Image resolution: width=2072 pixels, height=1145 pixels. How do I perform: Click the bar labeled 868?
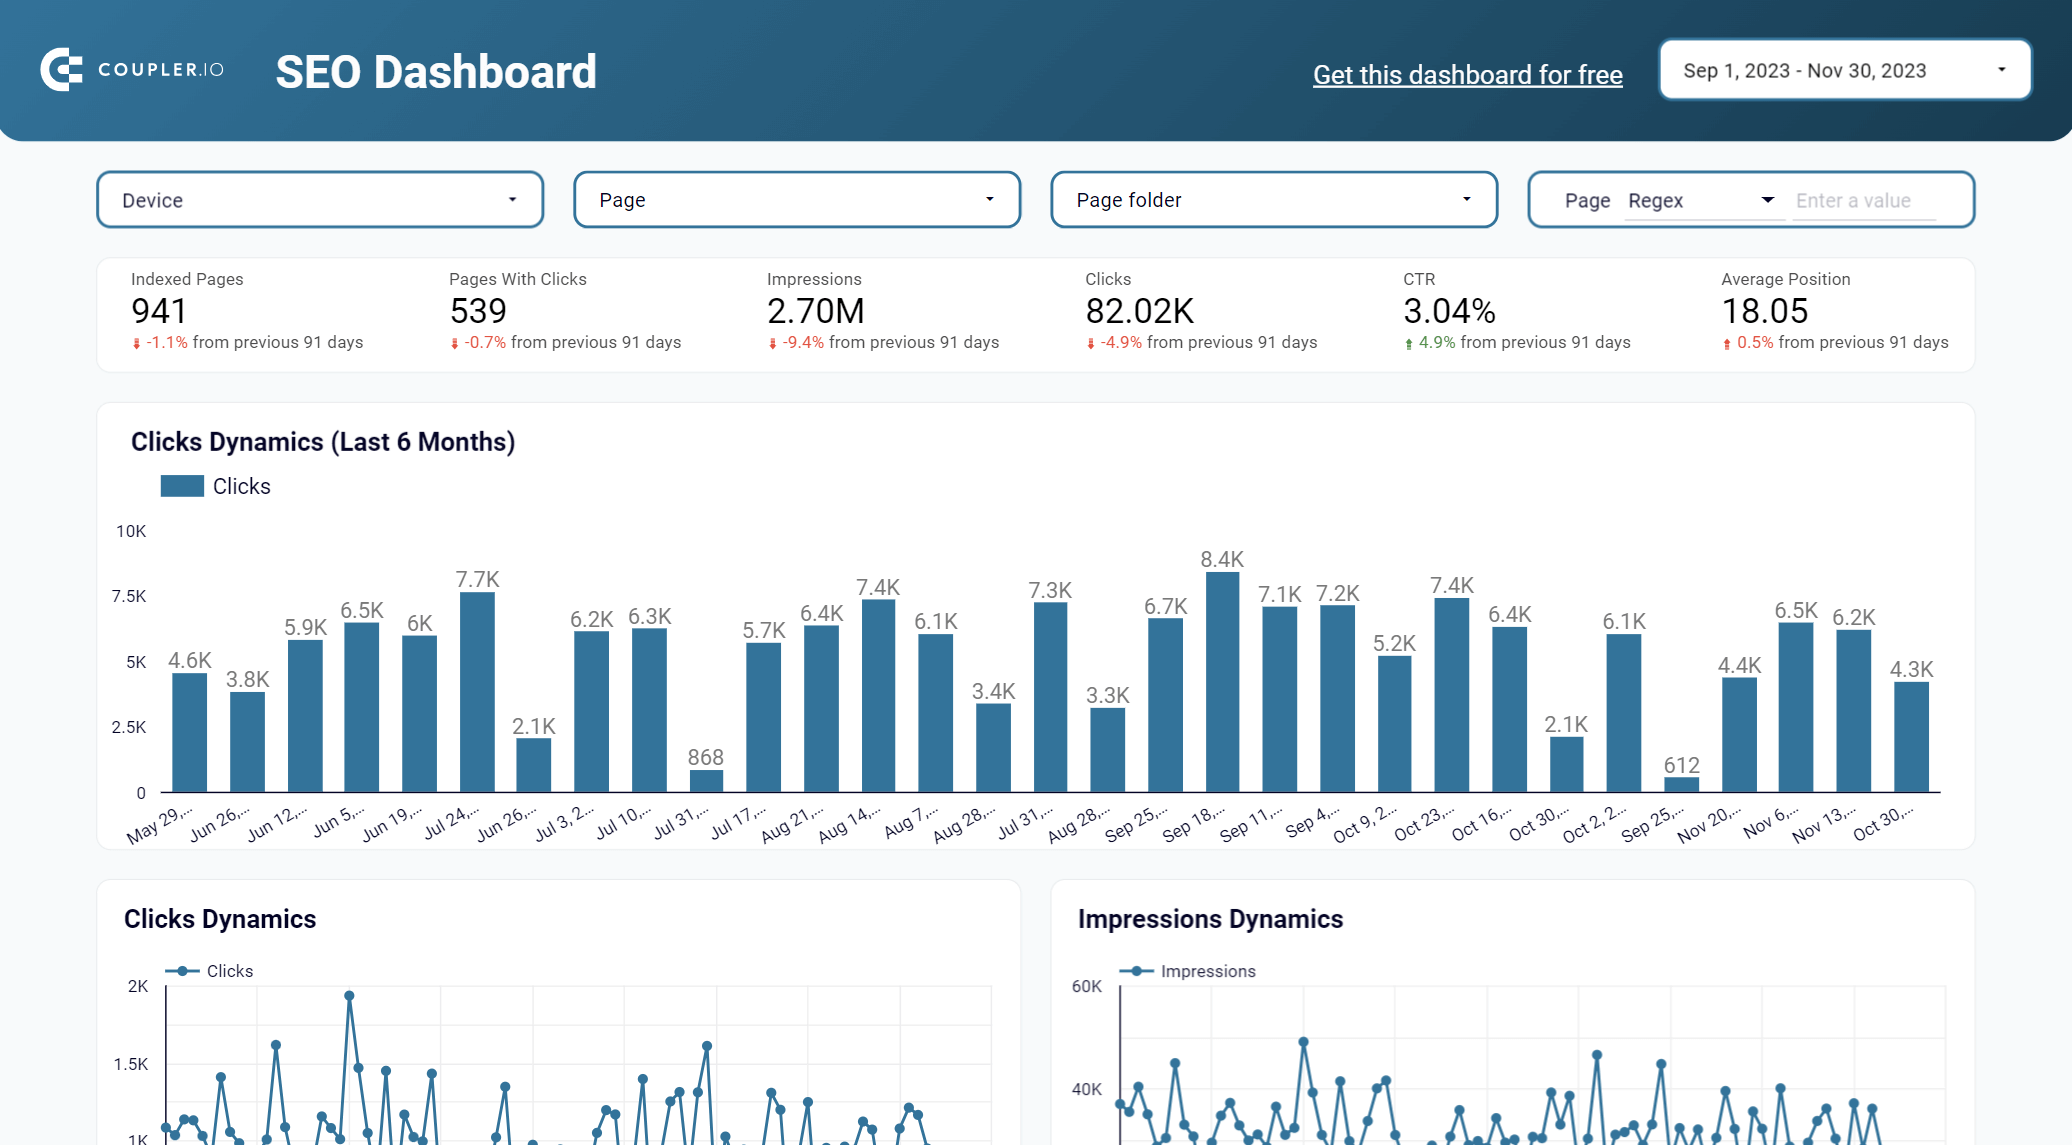[x=706, y=781]
